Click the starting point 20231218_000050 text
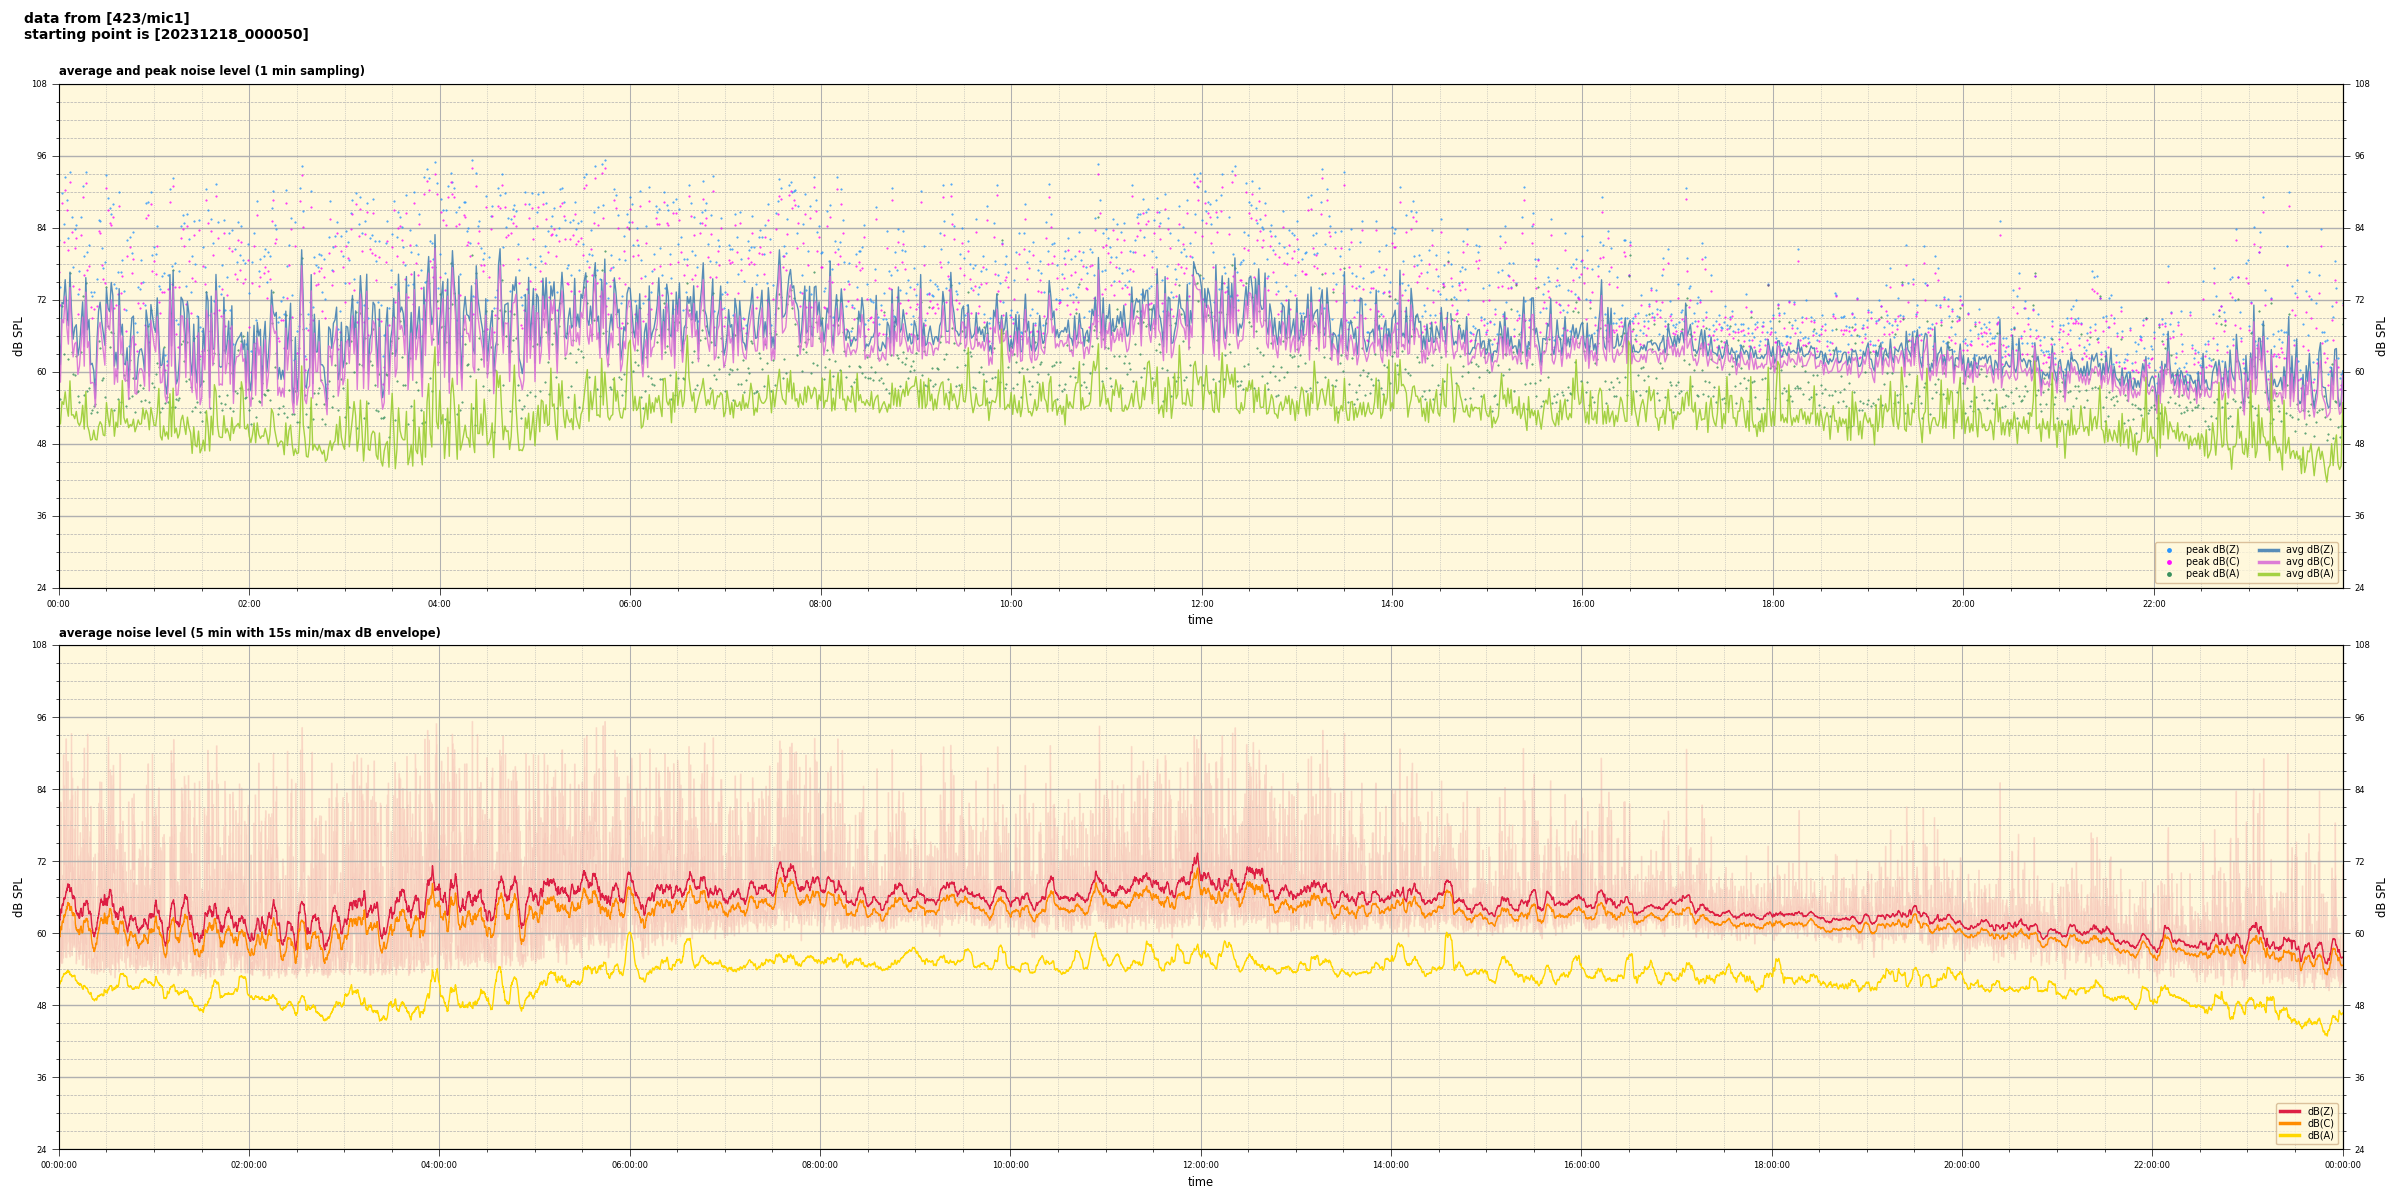This screenshot has height=1200, width=2400. (x=166, y=35)
